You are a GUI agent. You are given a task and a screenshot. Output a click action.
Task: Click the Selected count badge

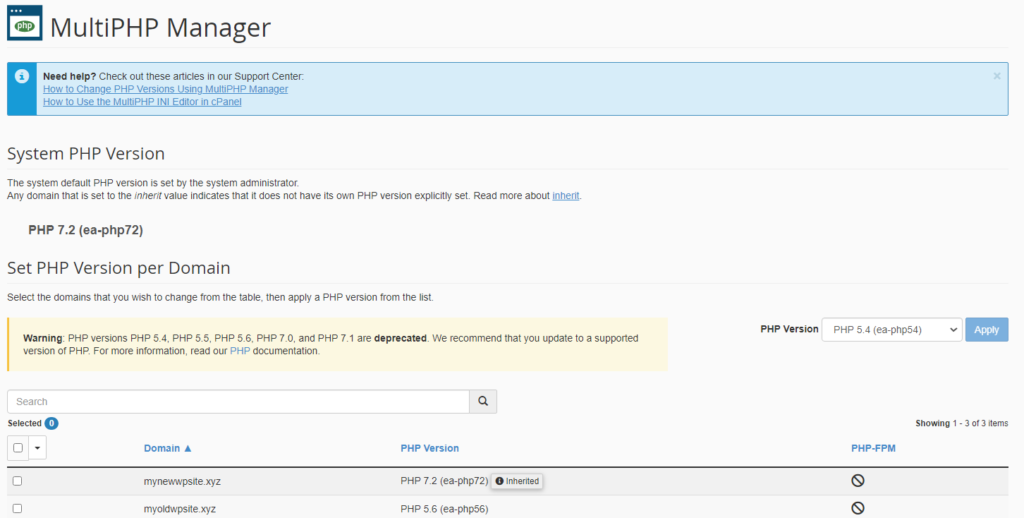[51, 423]
